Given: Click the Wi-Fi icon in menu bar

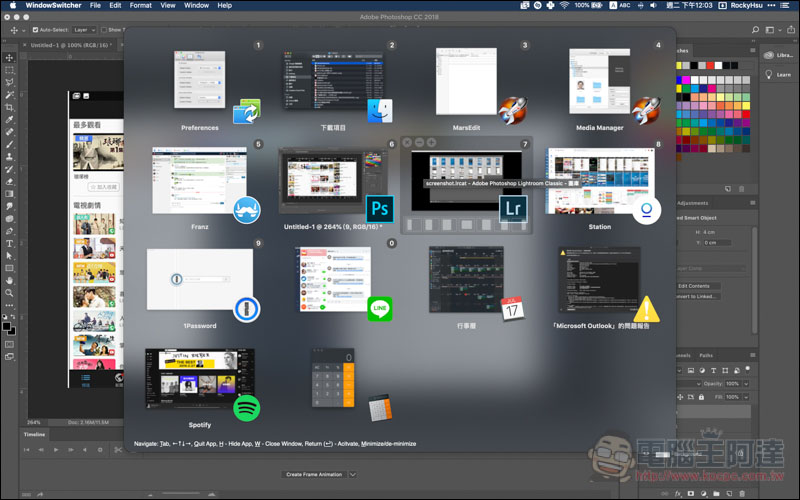Looking at the screenshot, I should coord(564,5).
